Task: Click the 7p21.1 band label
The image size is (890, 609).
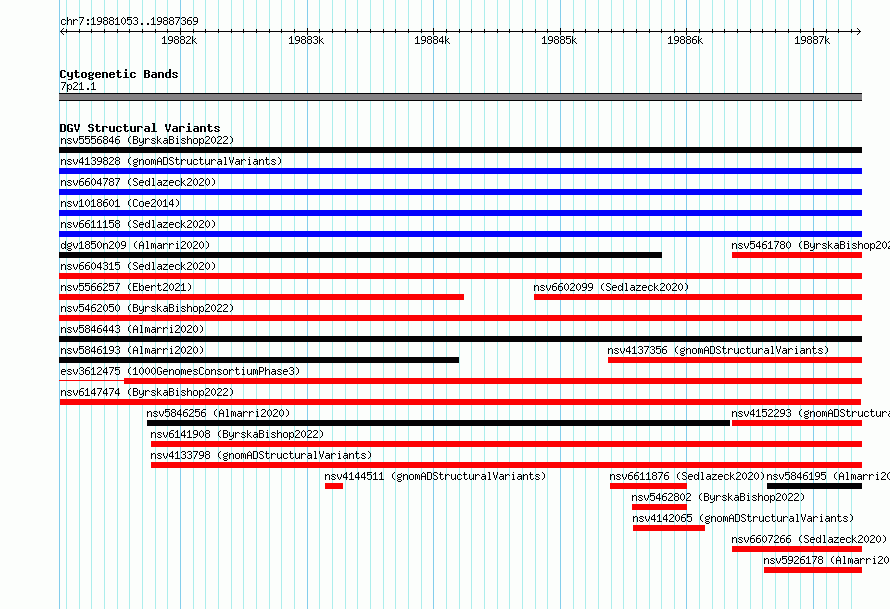Action: (78, 86)
